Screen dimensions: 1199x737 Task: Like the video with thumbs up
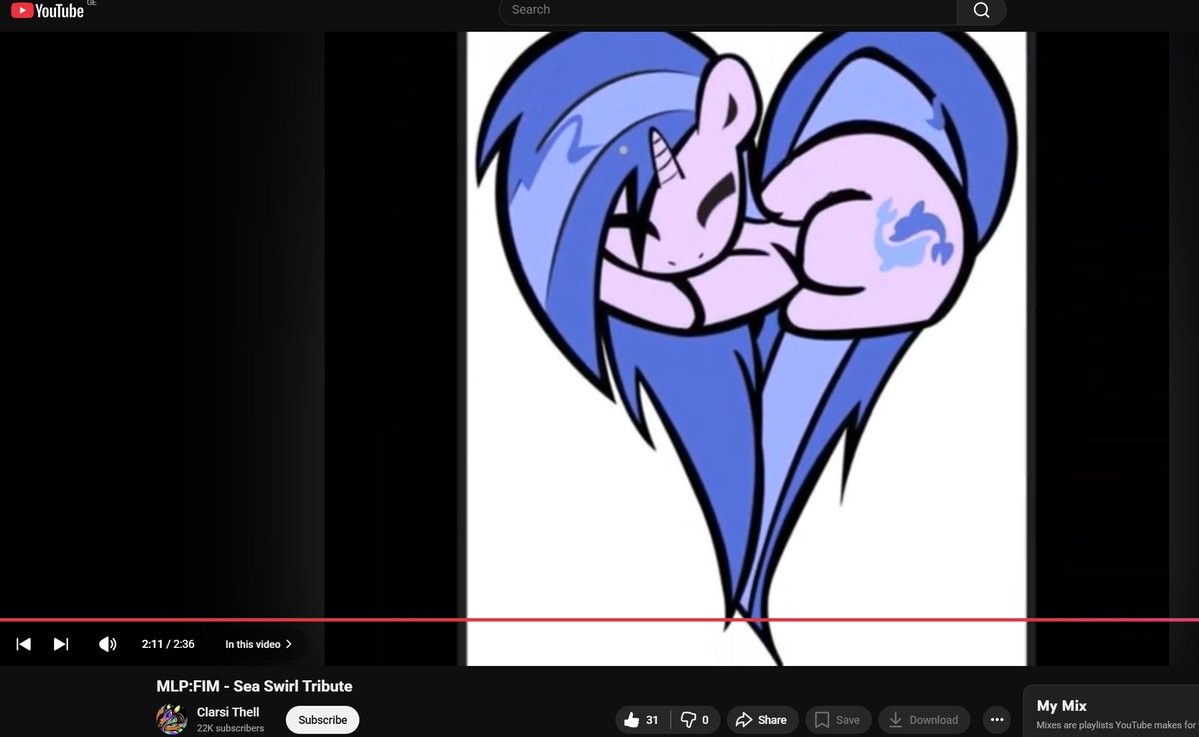pyautogui.click(x=642, y=720)
